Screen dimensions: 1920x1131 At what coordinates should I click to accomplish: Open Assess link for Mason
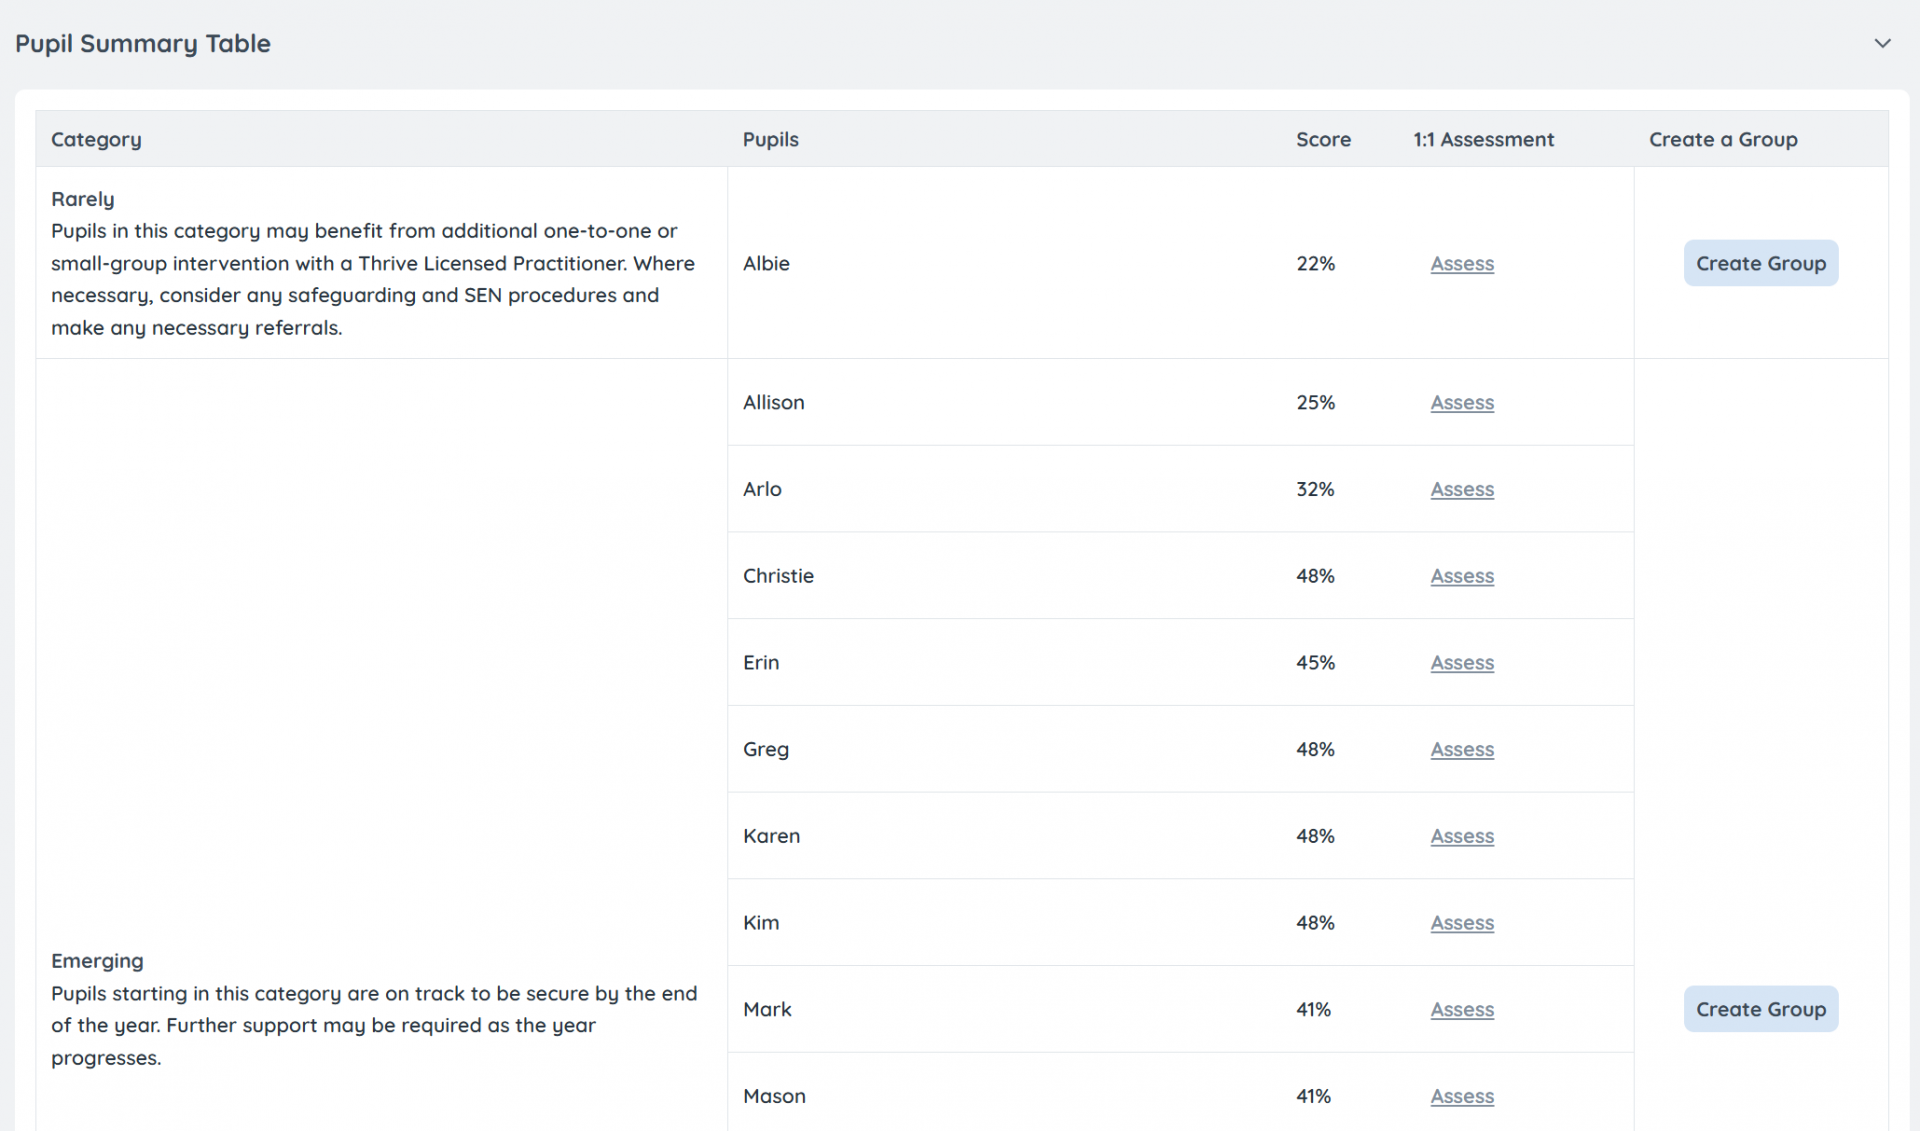[1461, 1096]
